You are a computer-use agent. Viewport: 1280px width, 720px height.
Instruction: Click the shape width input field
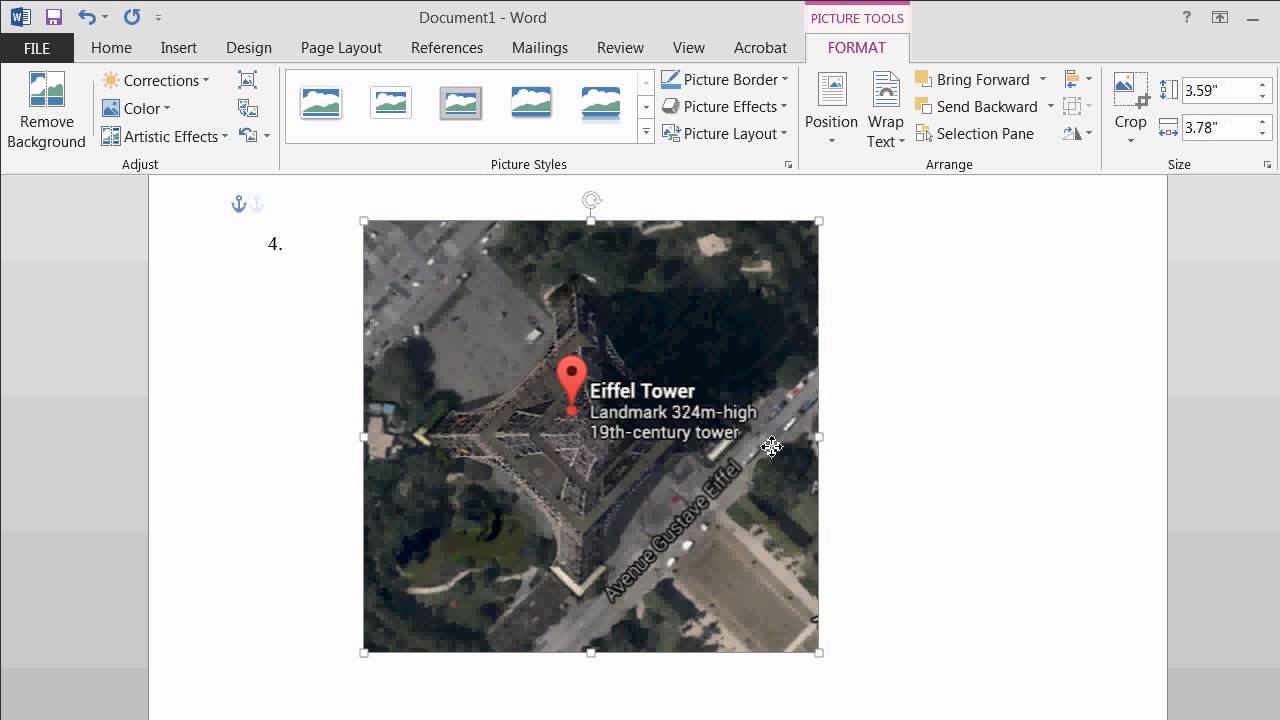(1217, 127)
